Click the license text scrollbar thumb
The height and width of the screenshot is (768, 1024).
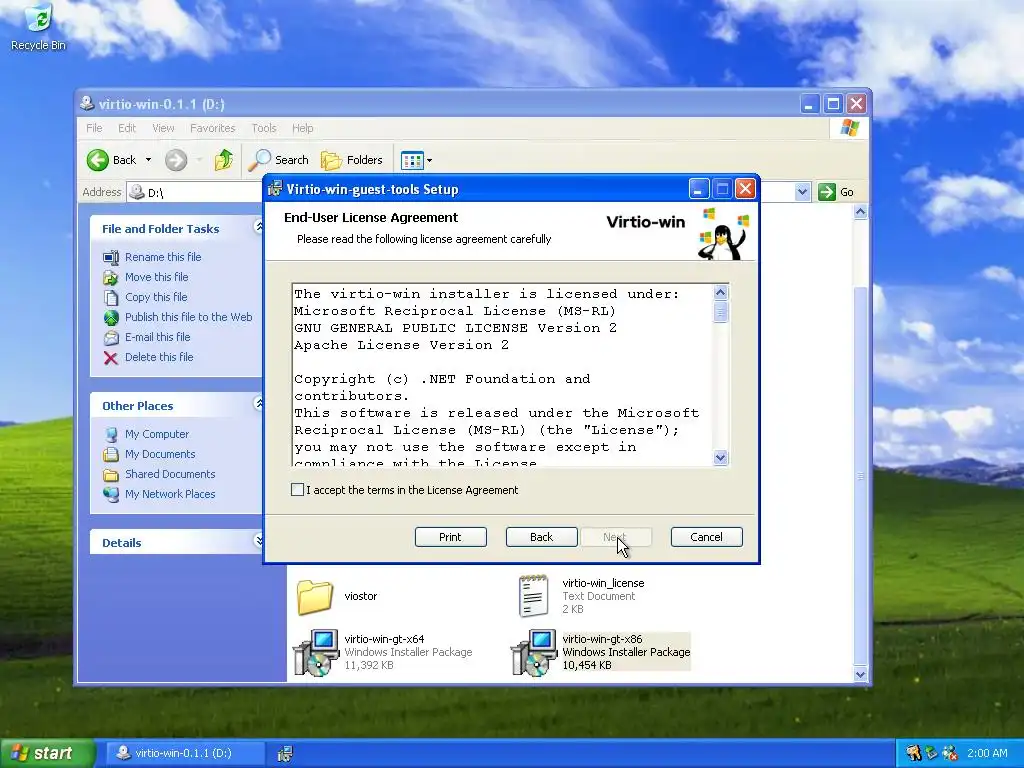[720, 313]
